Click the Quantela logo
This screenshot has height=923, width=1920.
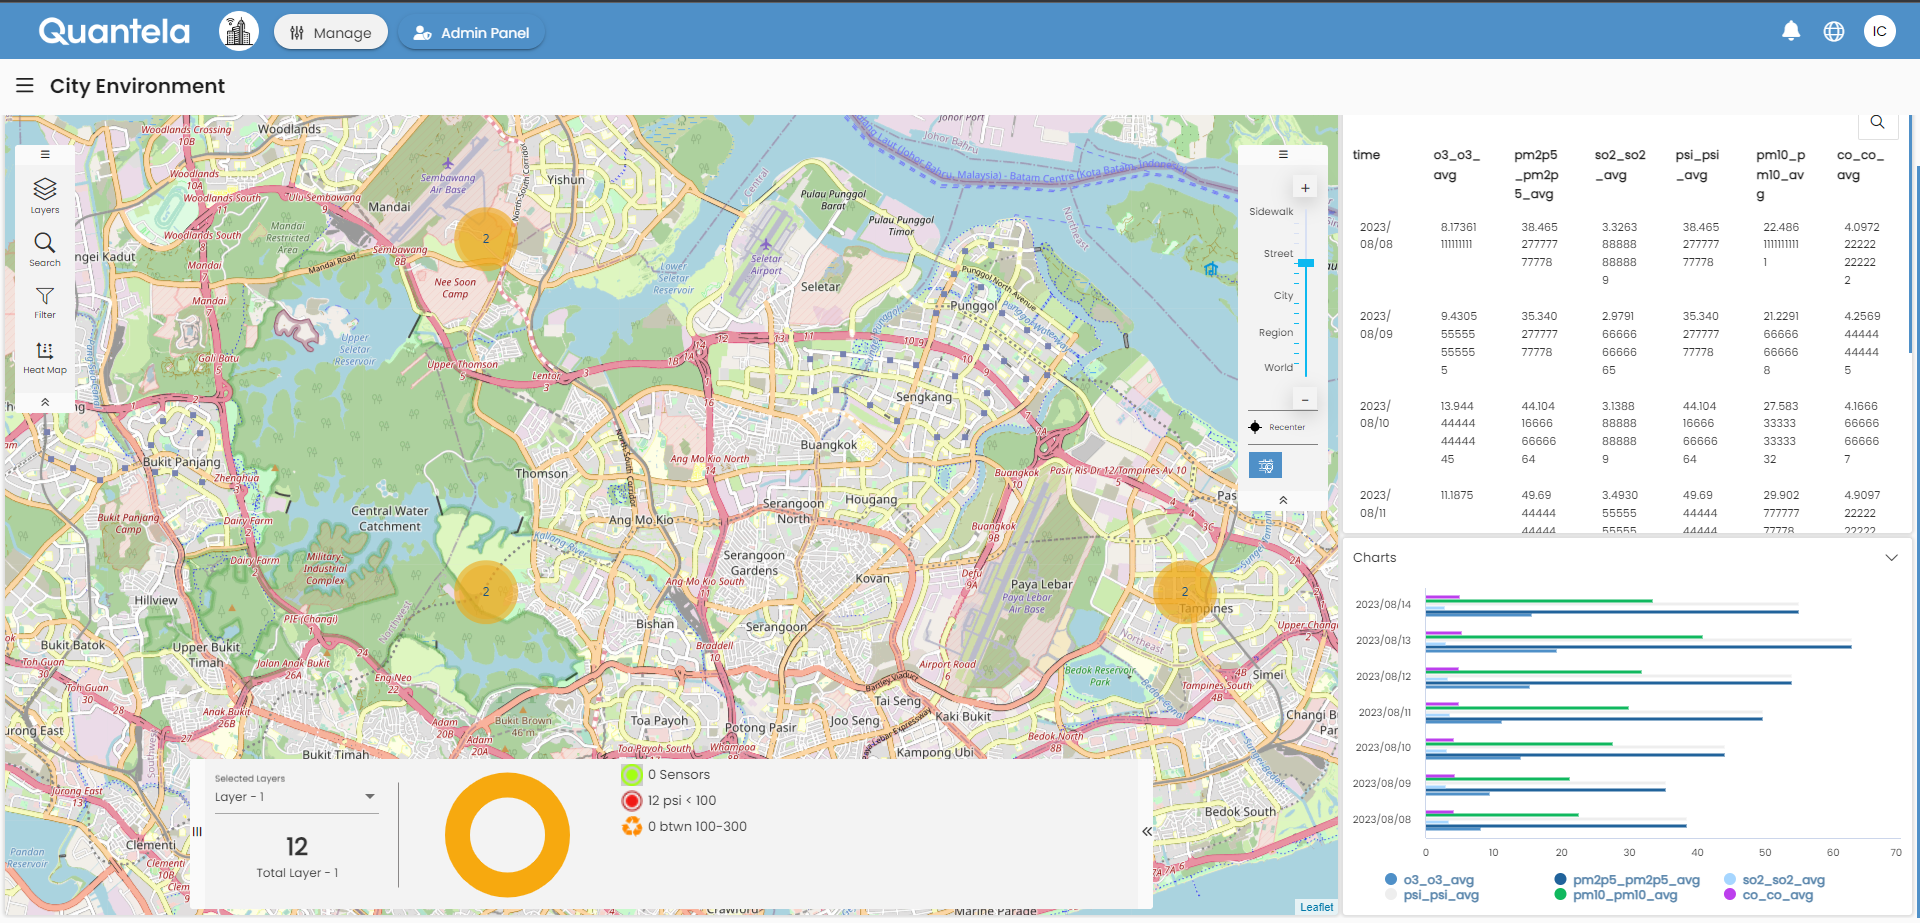pos(114,32)
